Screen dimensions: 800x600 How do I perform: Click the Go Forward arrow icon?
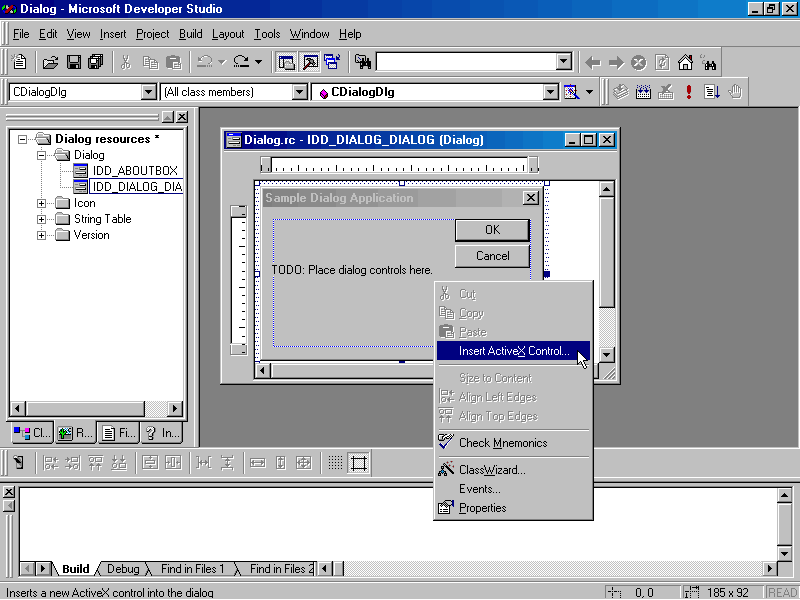616,62
